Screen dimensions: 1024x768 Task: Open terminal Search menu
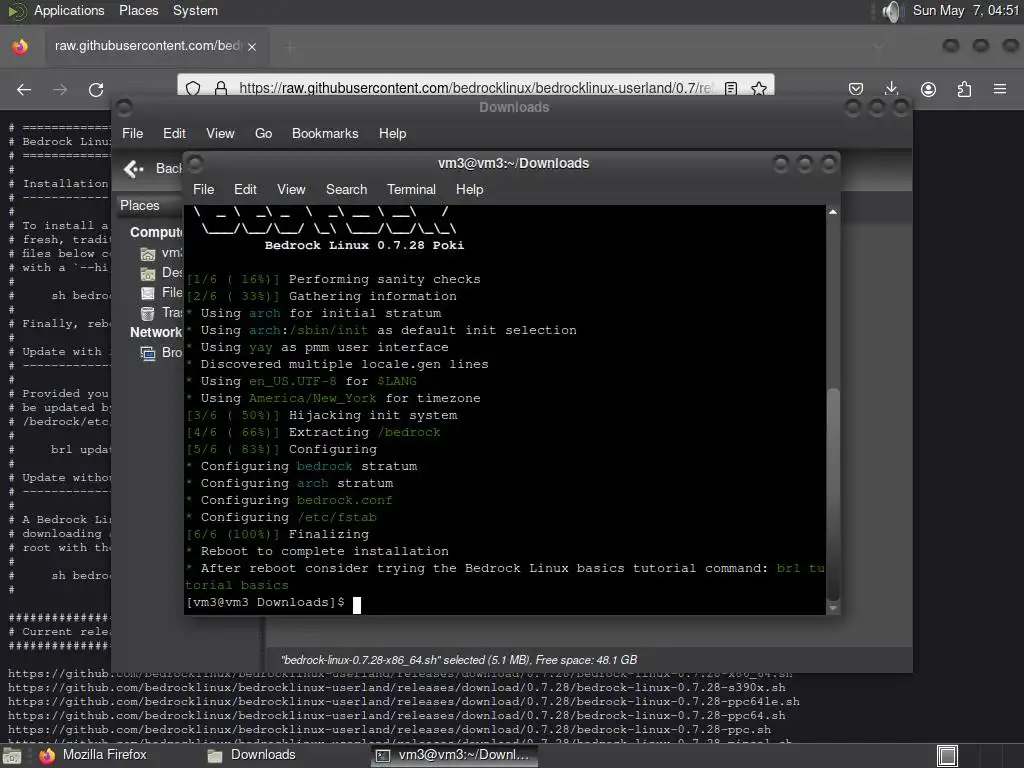tap(347, 189)
